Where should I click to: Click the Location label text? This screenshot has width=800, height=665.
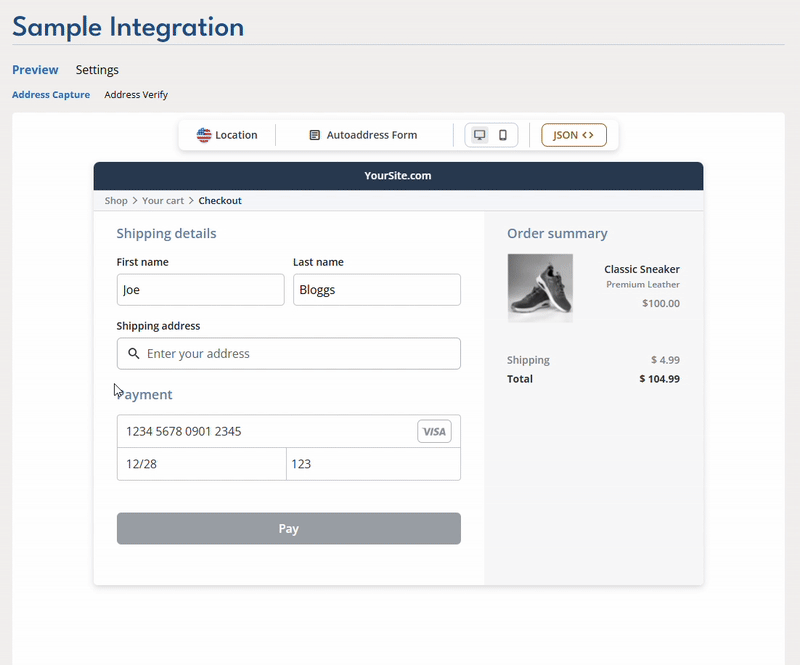click(x=236, y=135)
